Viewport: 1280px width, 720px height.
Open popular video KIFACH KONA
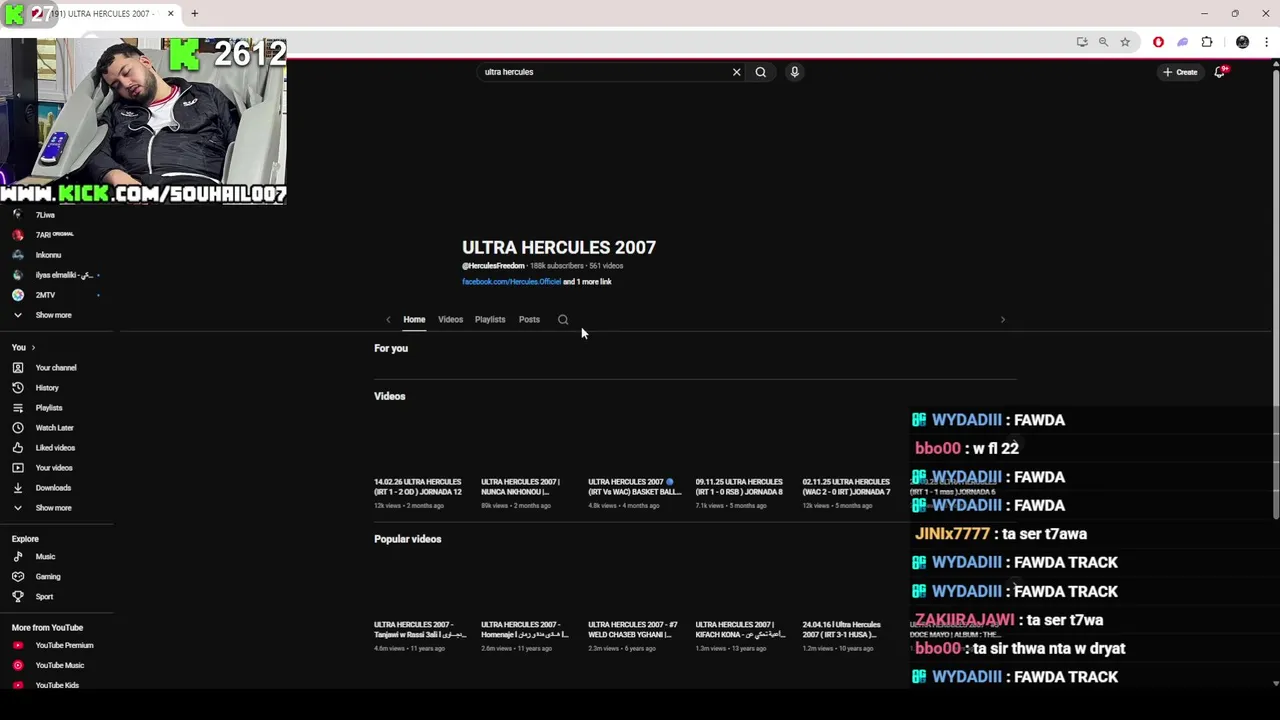tap(739, 630)
